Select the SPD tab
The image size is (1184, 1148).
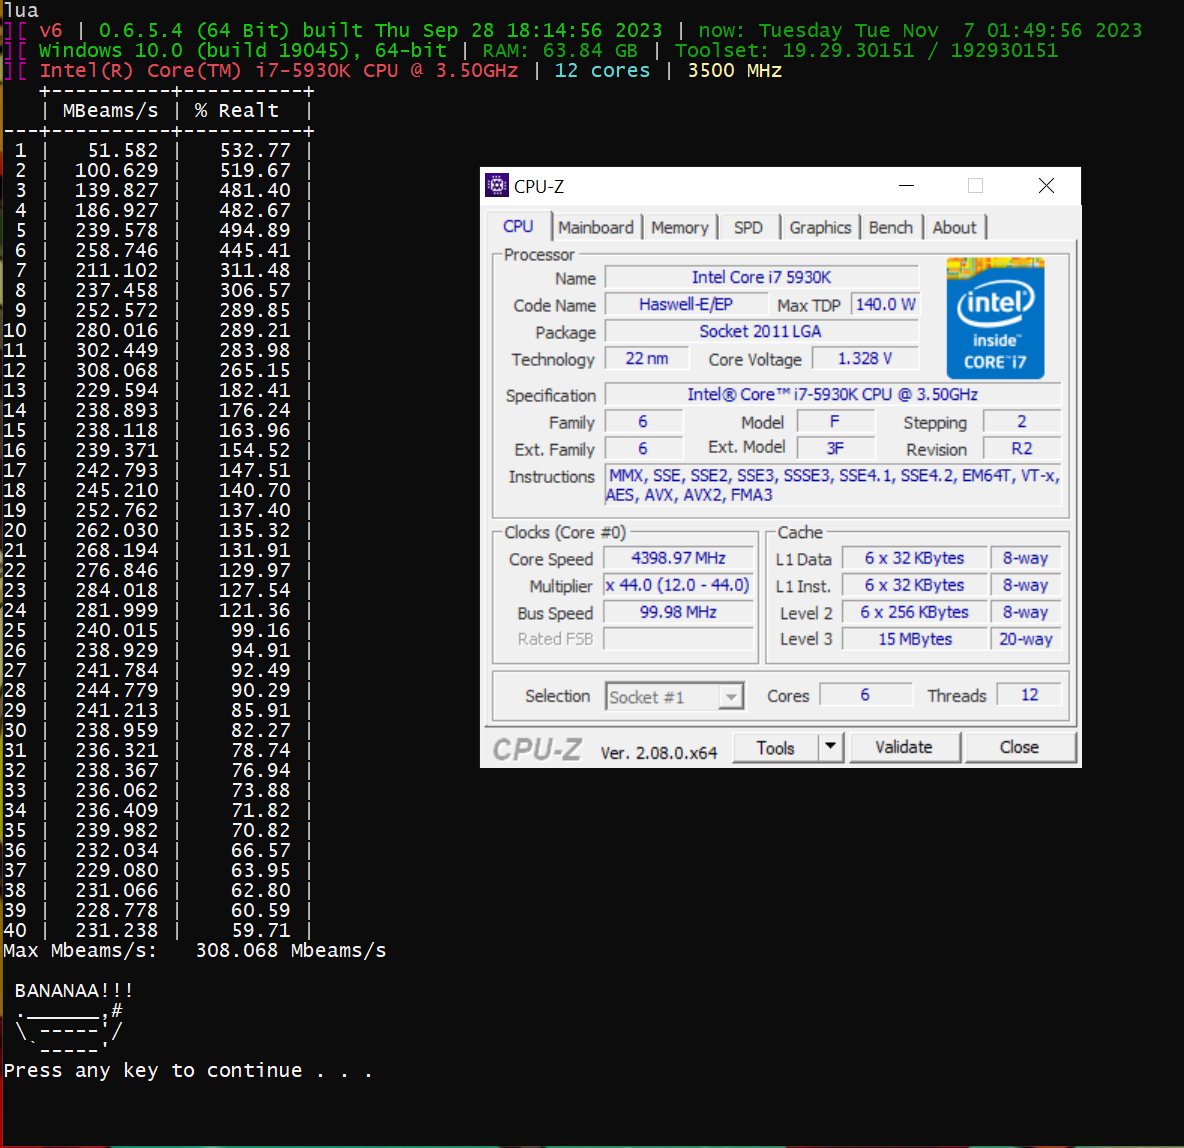(x=748, y=228)
